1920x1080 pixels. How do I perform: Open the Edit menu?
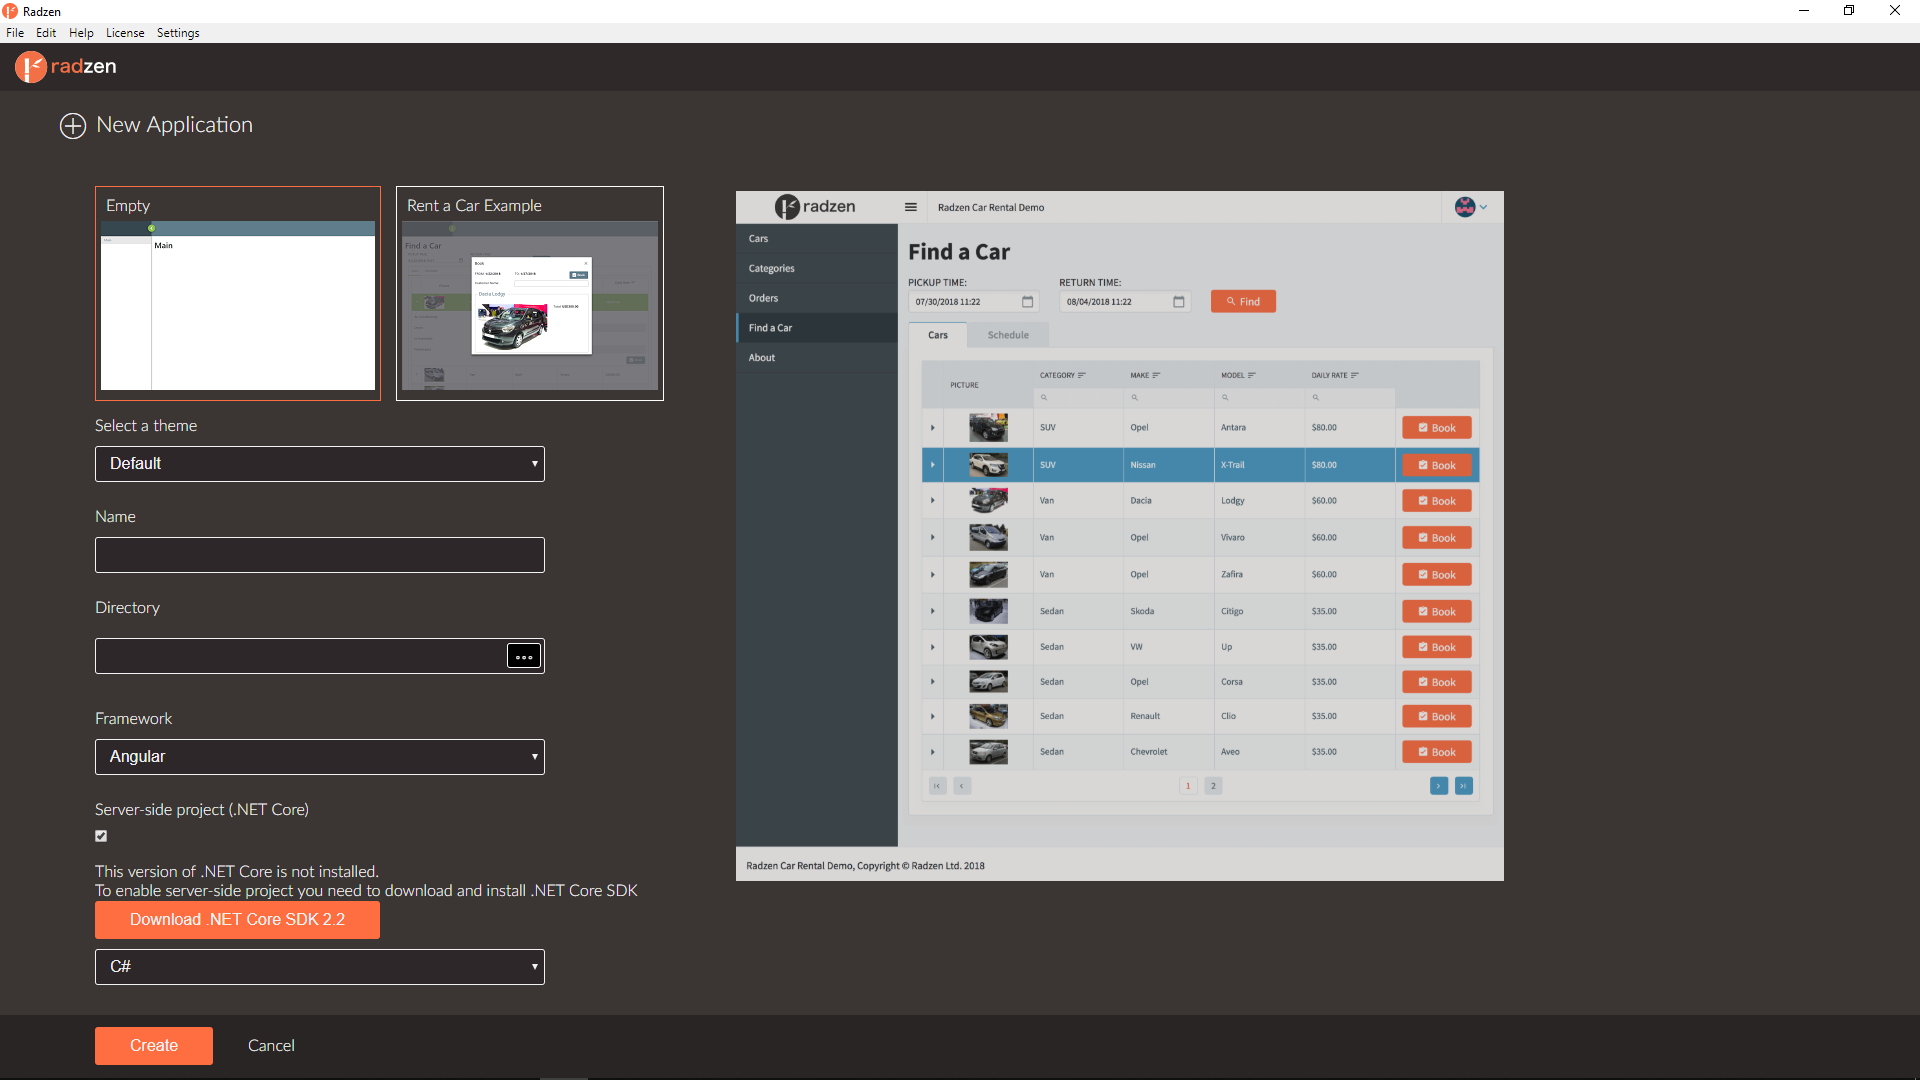pyautogui.click(x=46, y=33)
